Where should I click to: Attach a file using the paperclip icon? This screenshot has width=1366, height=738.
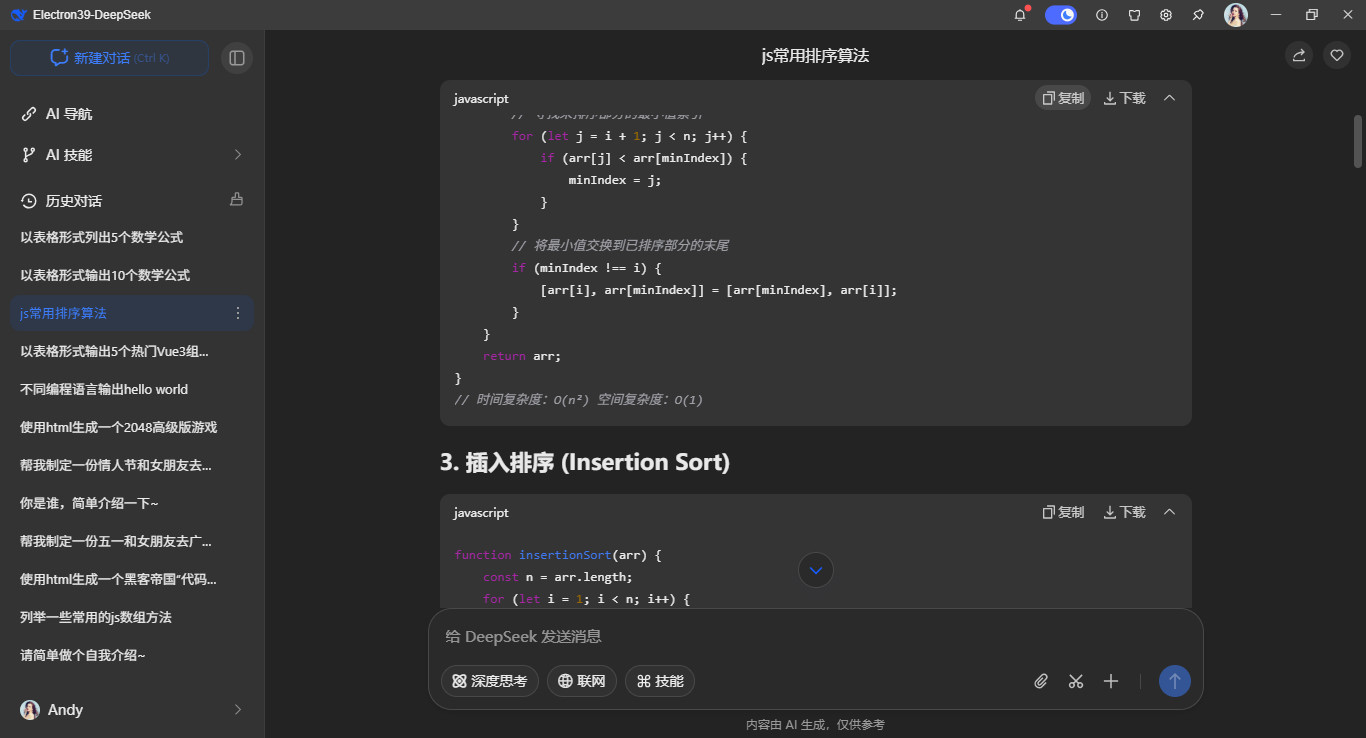[x=1040, y=681]
